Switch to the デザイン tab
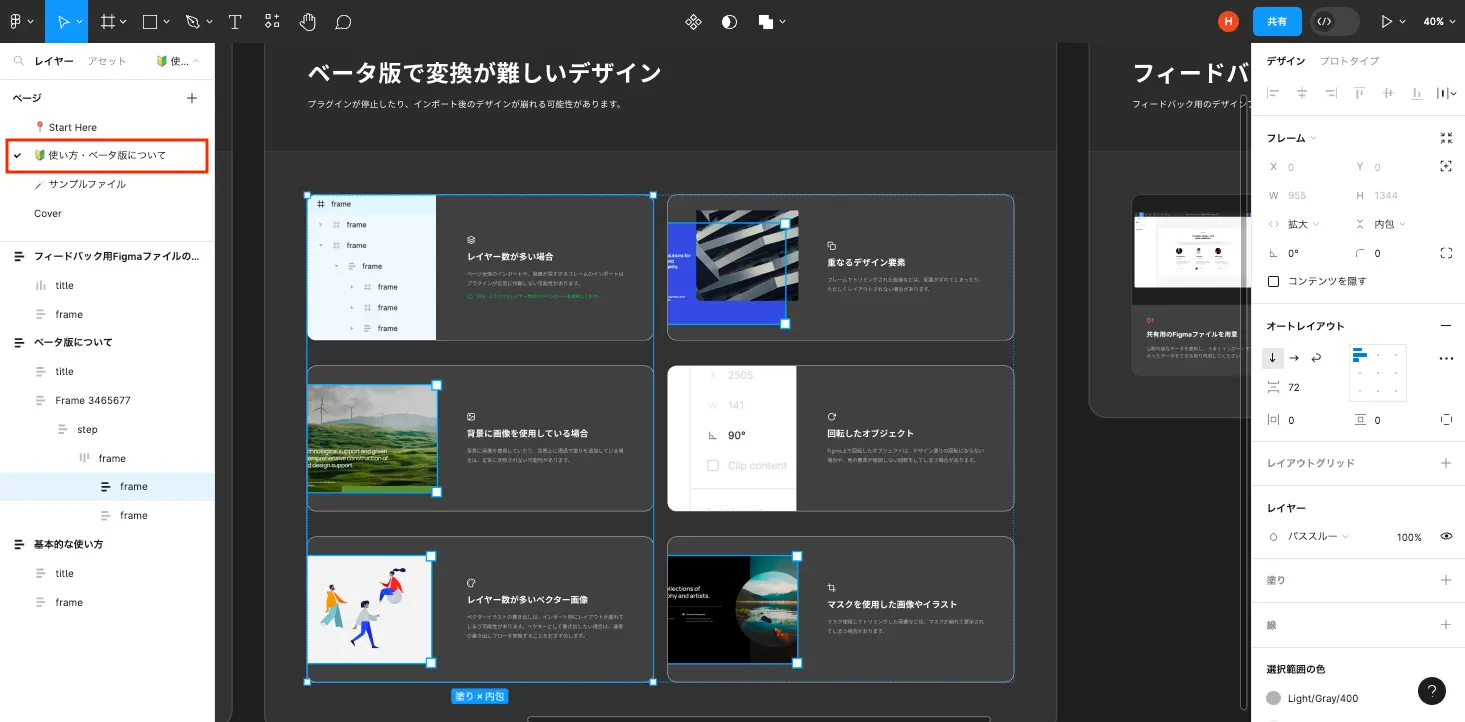The height and width of the screenshot is (722, 1465). click(1286, 61)
